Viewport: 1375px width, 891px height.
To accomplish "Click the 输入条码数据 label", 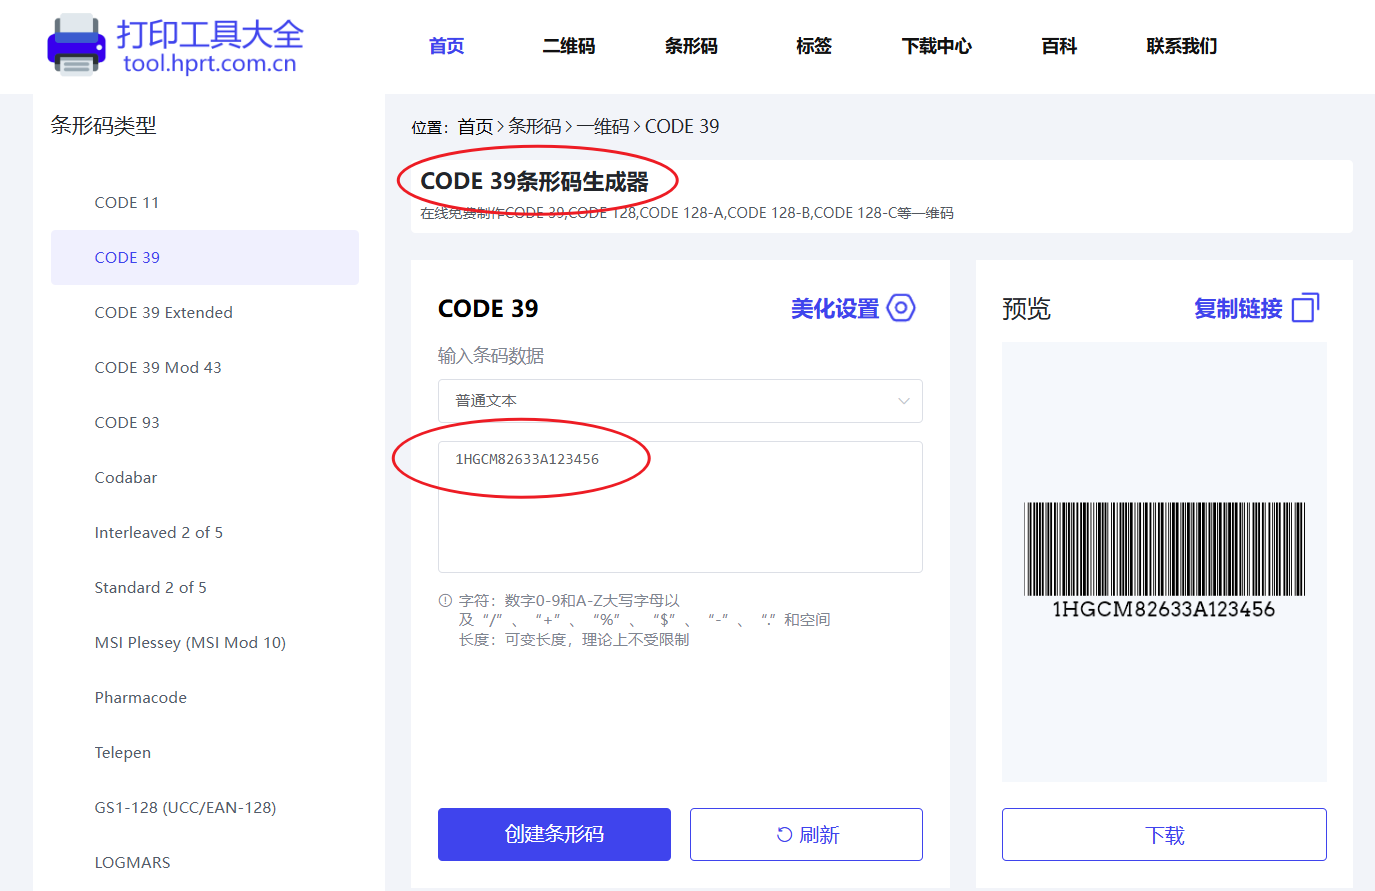I will [x=491, y=356].
